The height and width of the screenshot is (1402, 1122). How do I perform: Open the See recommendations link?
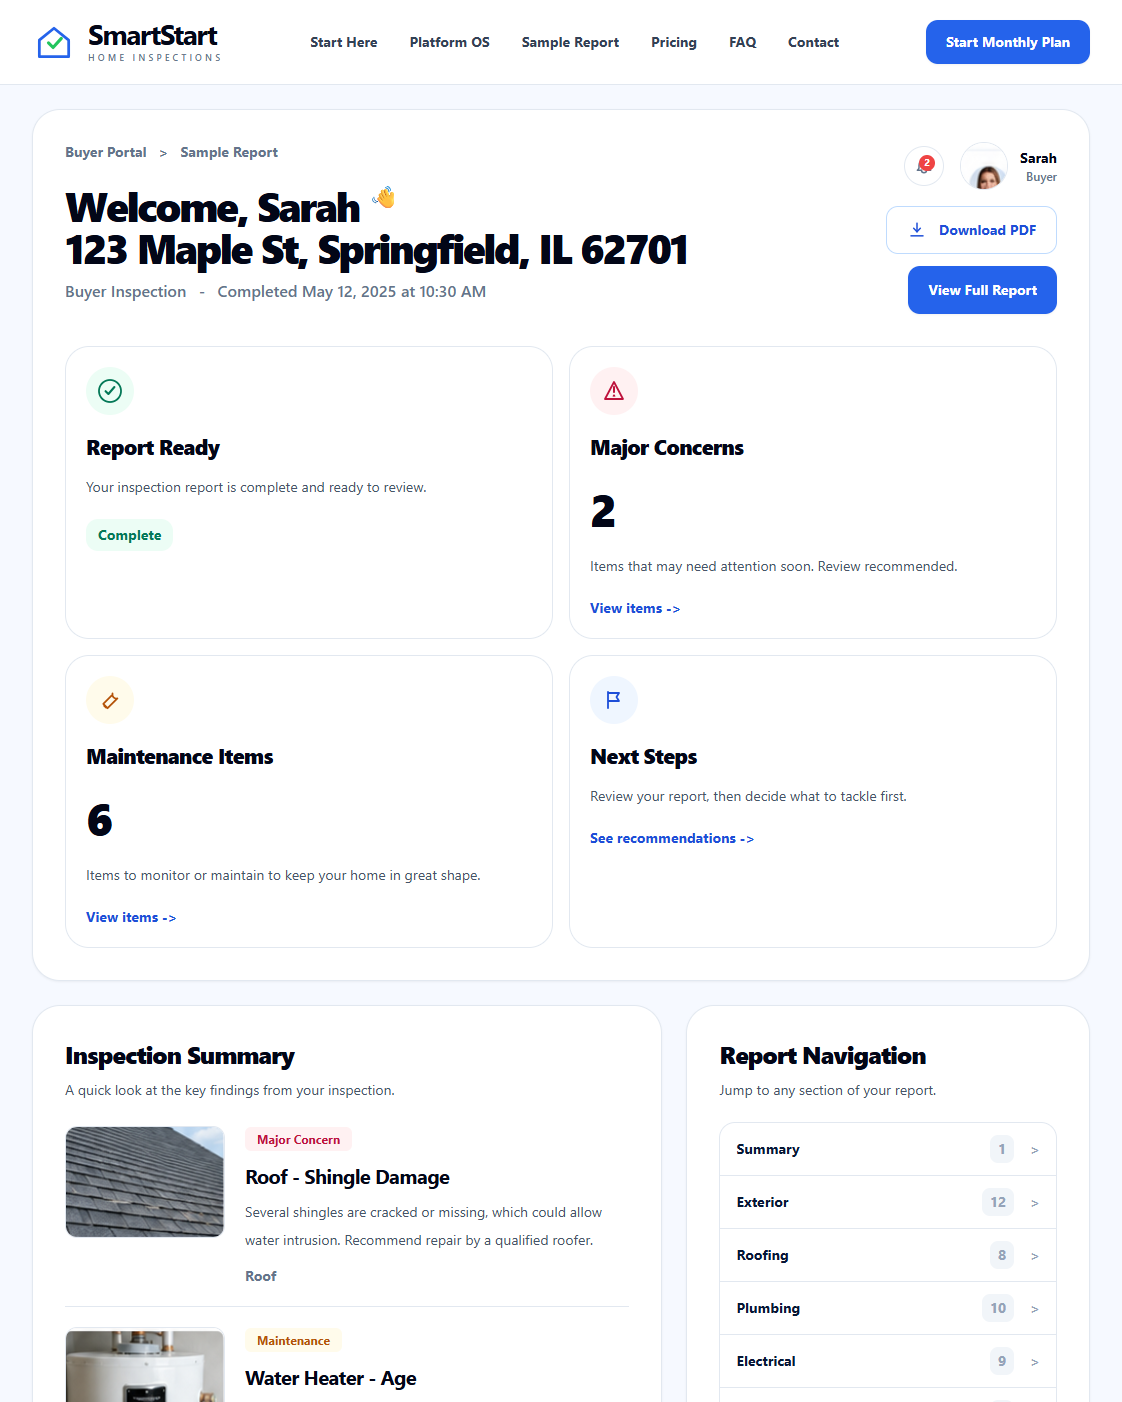pos(672,838)
